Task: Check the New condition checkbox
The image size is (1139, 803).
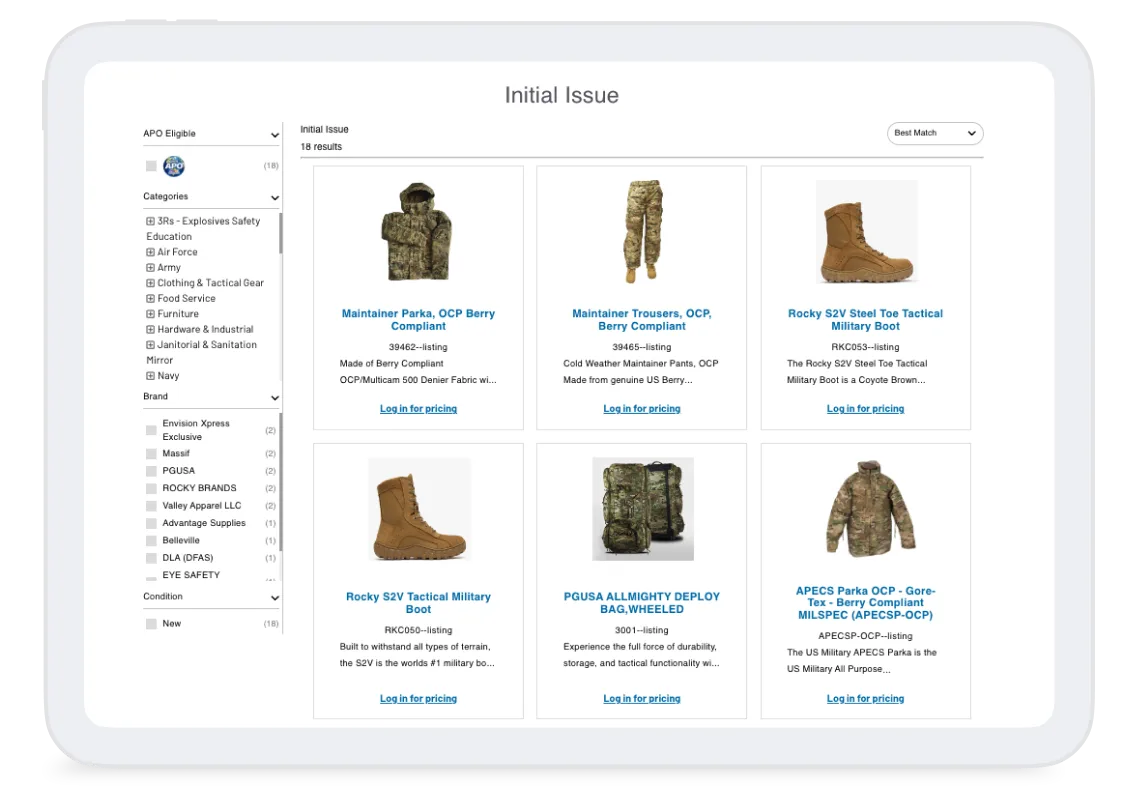Action: coord(151,624)
